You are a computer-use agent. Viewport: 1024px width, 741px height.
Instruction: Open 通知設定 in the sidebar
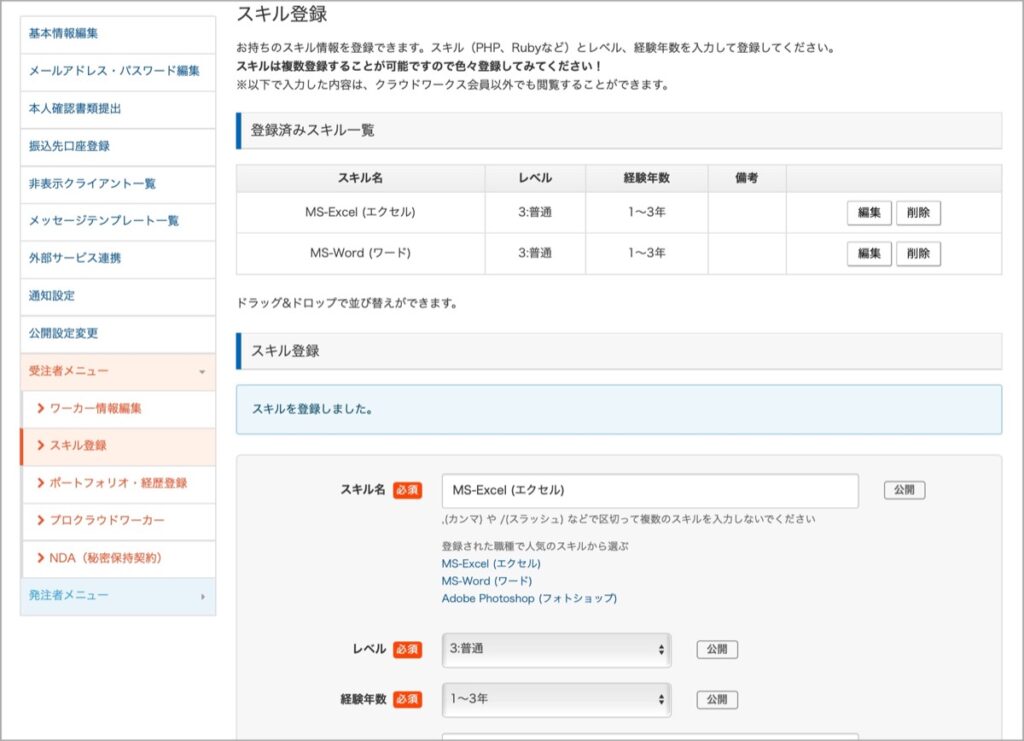[x=52, y=296]
